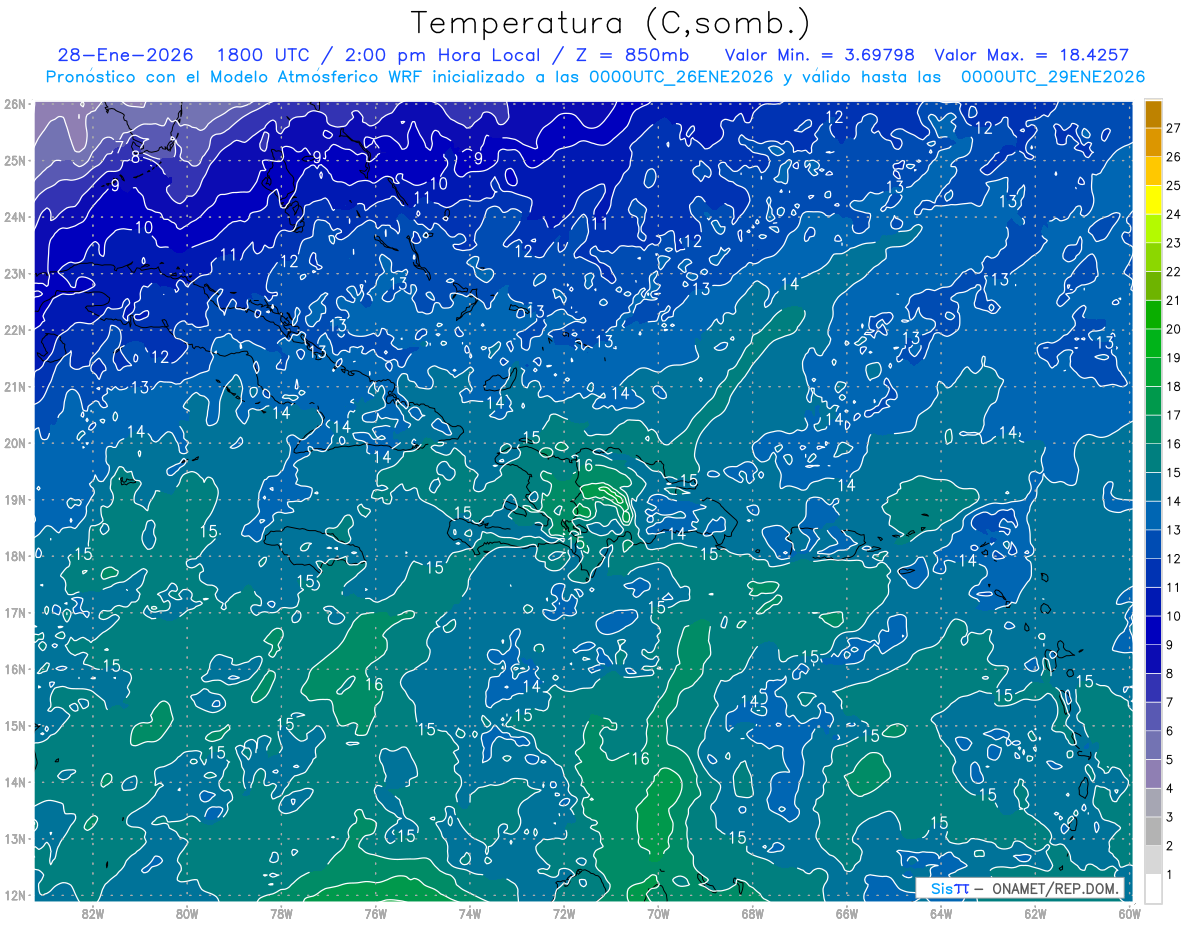Click the '20N' latitude axis label
This screenshot has width=1200, height=927.
15,443
